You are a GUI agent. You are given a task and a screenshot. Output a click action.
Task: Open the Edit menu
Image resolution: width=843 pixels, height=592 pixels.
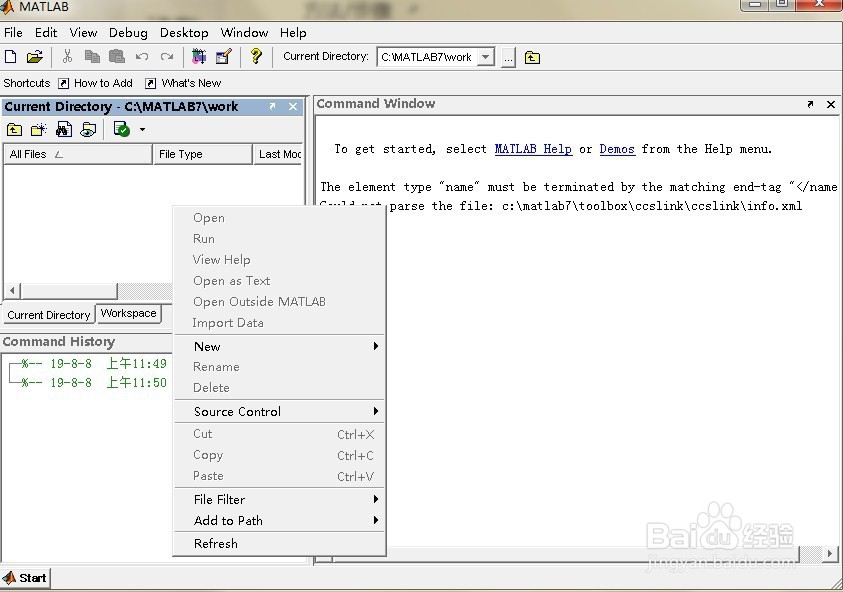point(46,33)
